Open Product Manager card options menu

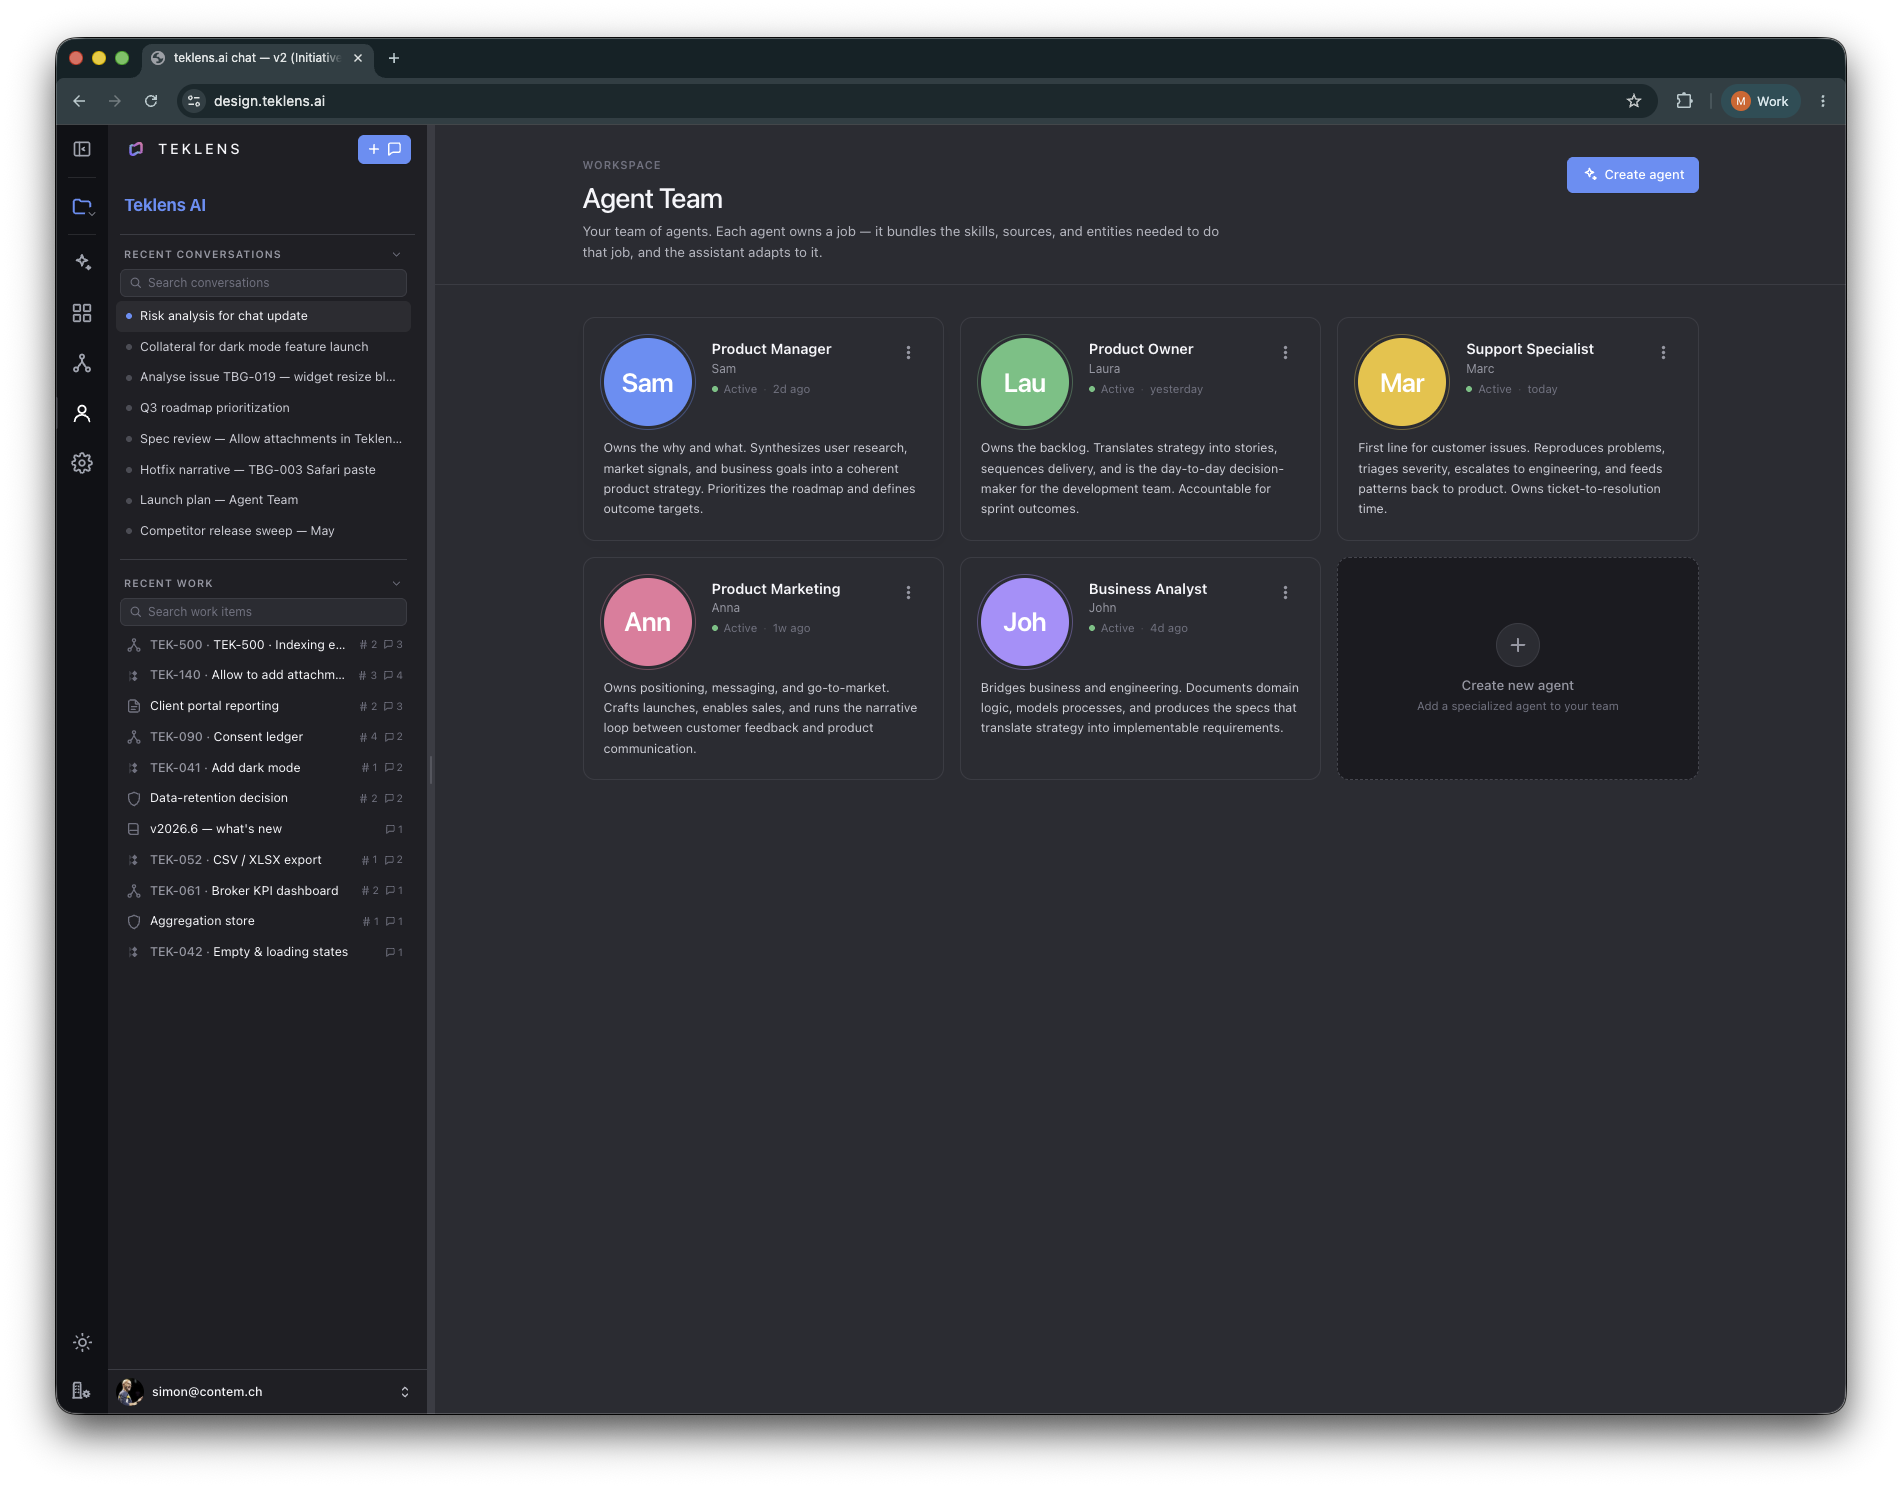coord(908,352)
